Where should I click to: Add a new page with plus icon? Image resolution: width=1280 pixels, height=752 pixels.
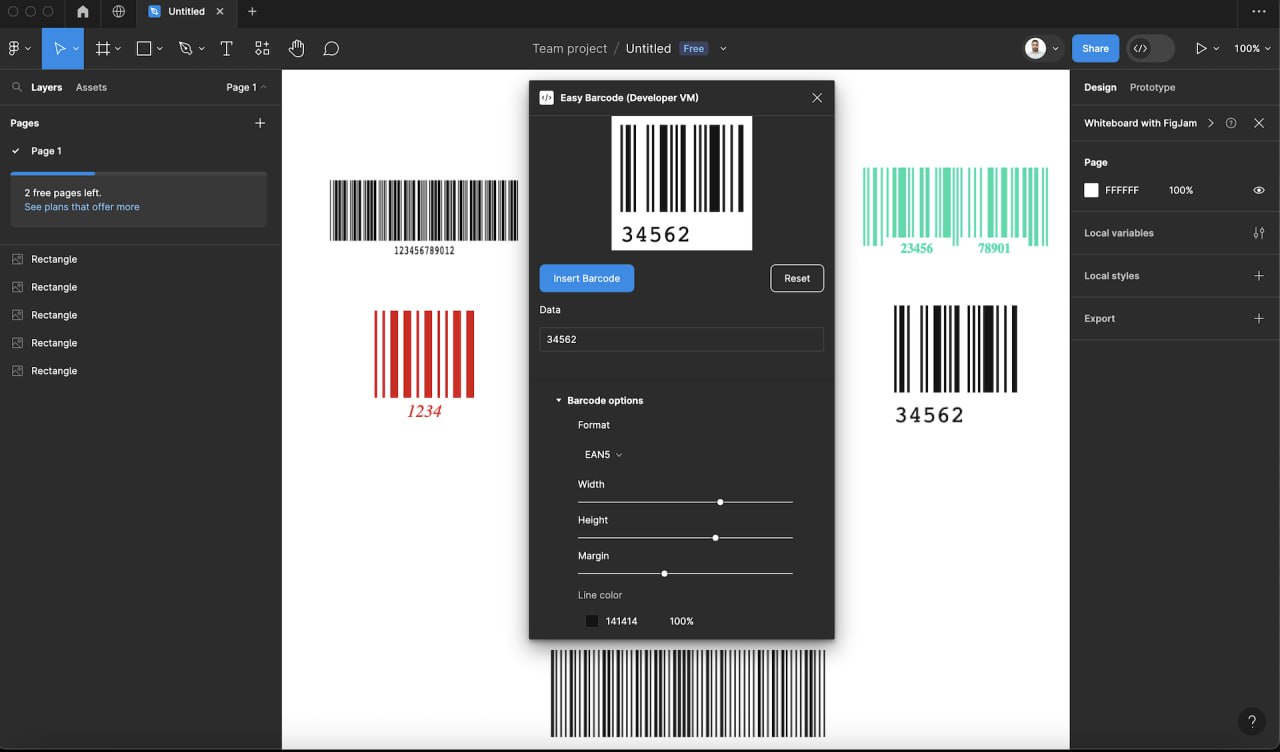pyautogui.click(x=260, y=123)
